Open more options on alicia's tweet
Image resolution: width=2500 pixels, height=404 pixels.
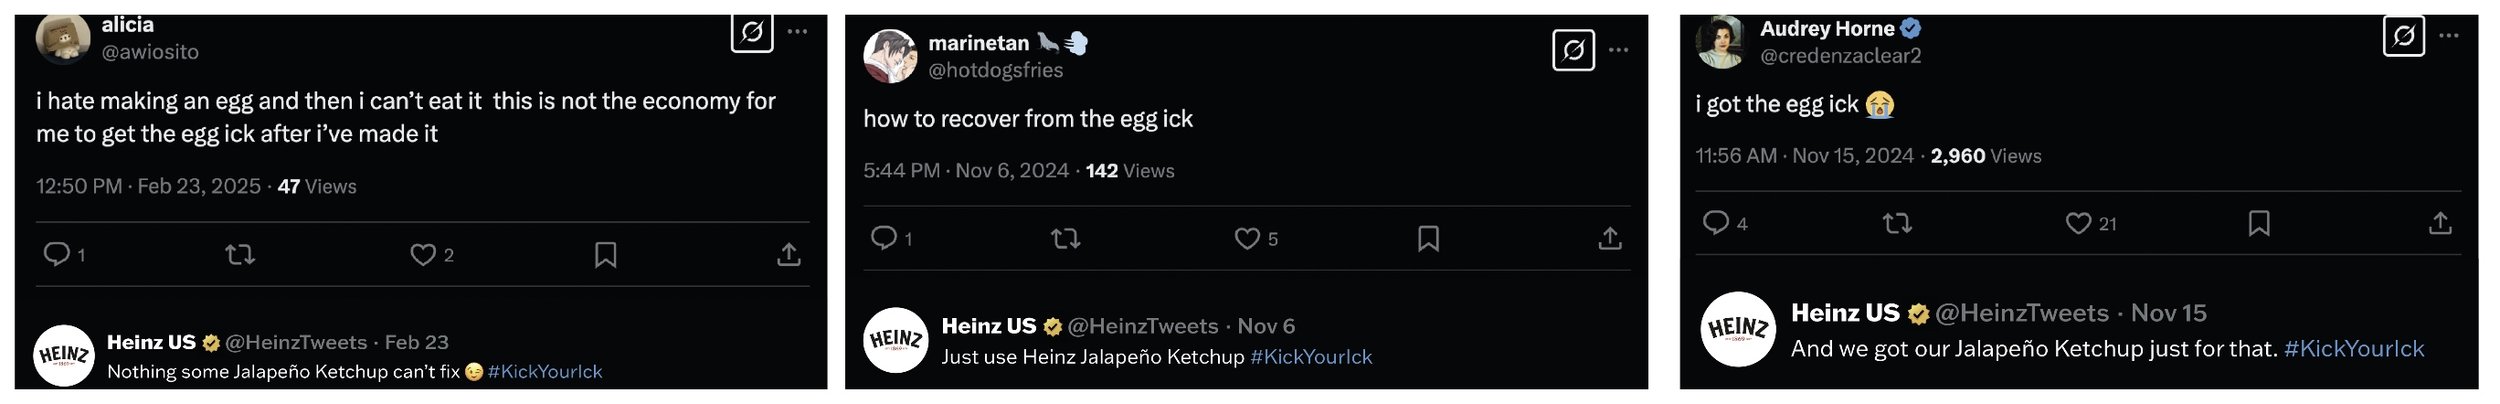click(797, 32)
